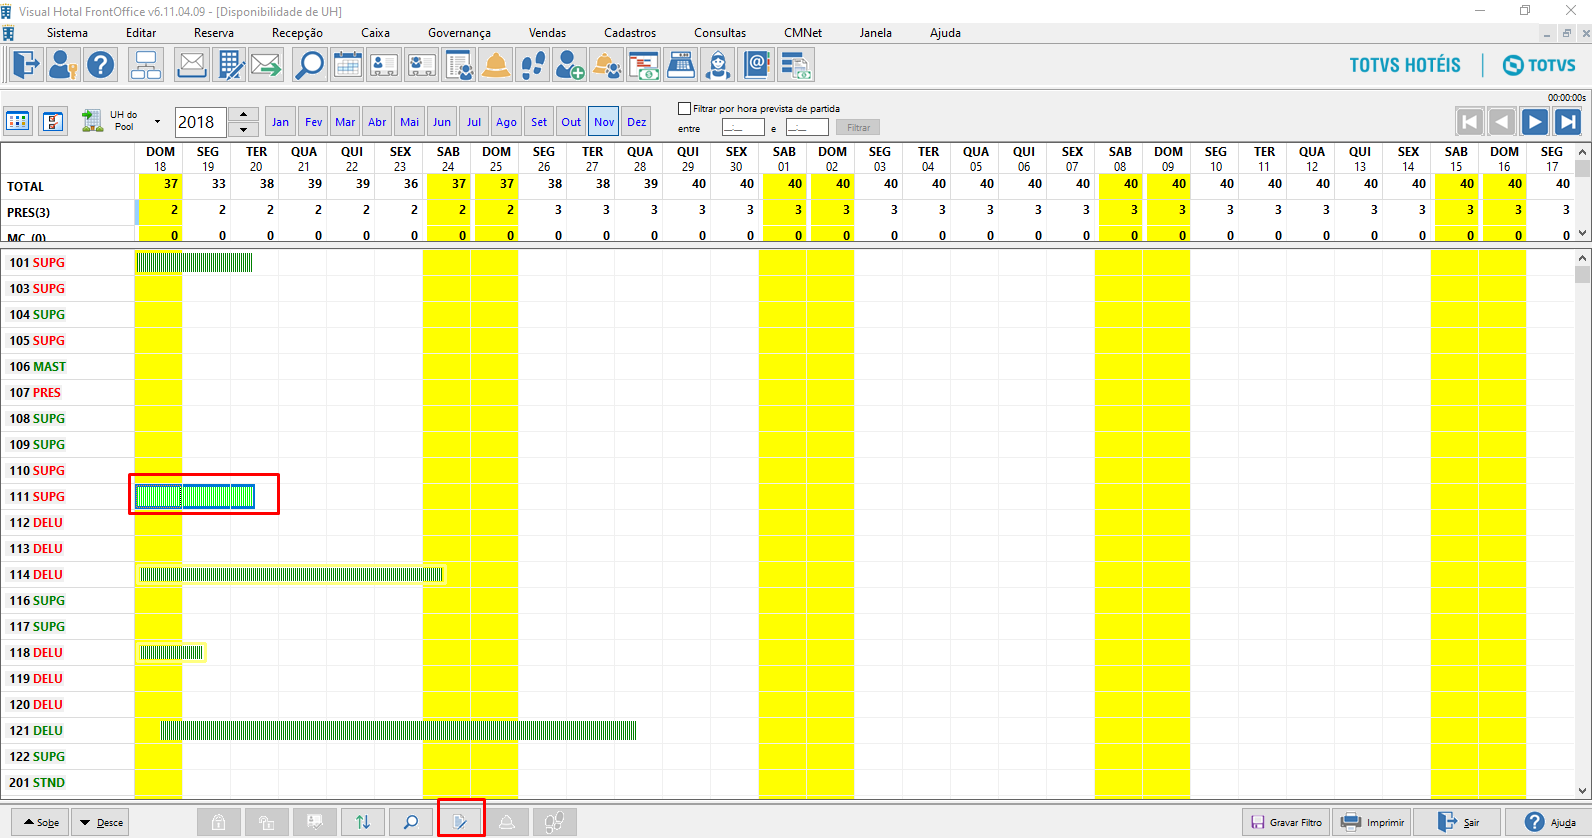Open the cash register icon
The height and width of the screenshot is (838, 1592).
click(x=681, y=65)
